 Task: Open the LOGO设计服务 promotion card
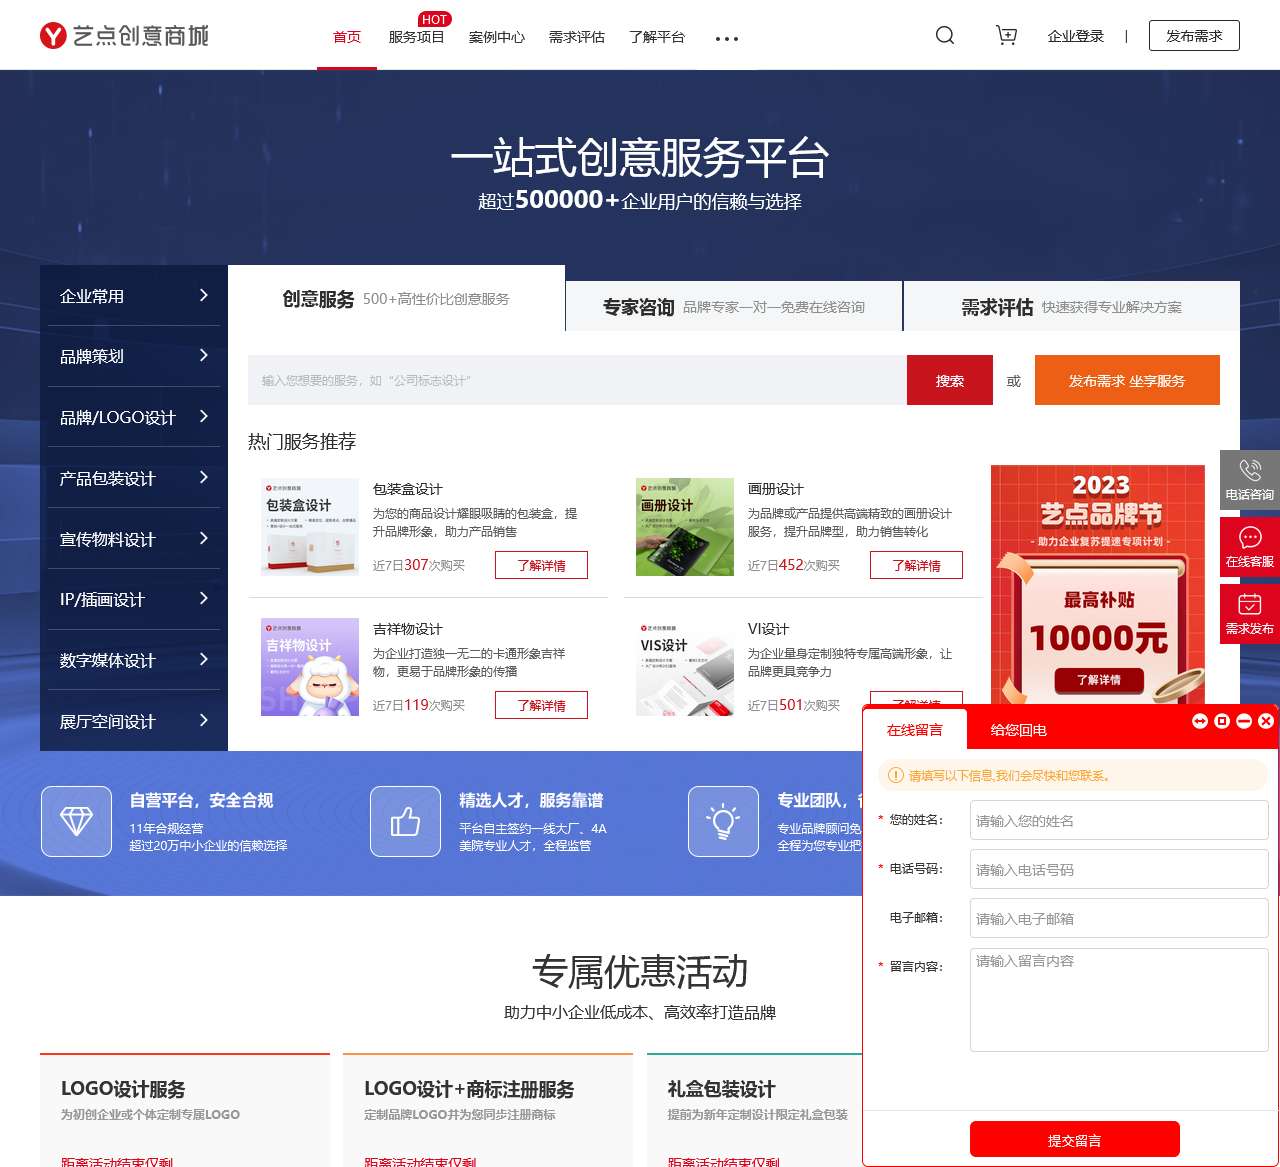[185, 1110]
